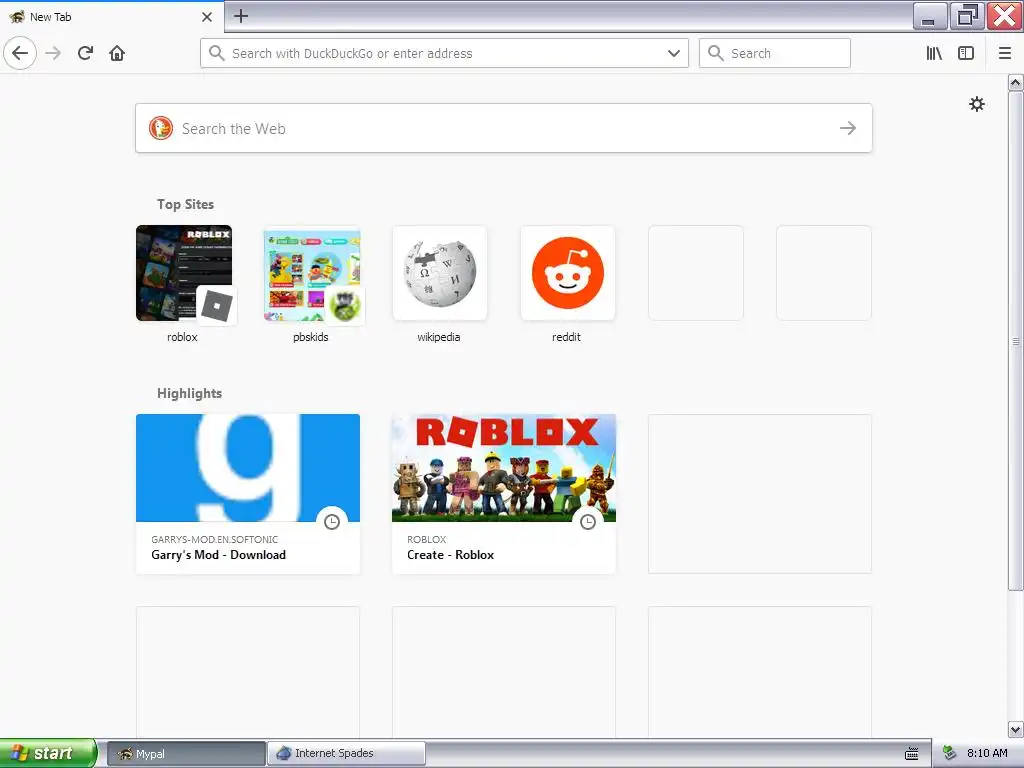Click the Top Sites section heading
The width and height of the screenshot is (1024, 768).
(185, 204)
